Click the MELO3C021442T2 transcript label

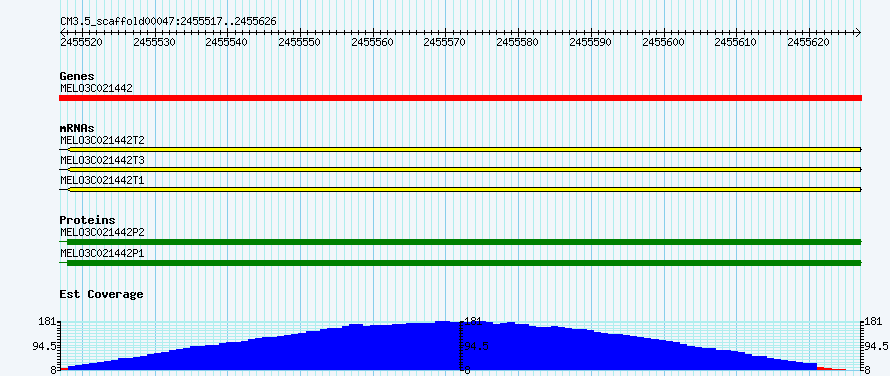pos(103,140)
